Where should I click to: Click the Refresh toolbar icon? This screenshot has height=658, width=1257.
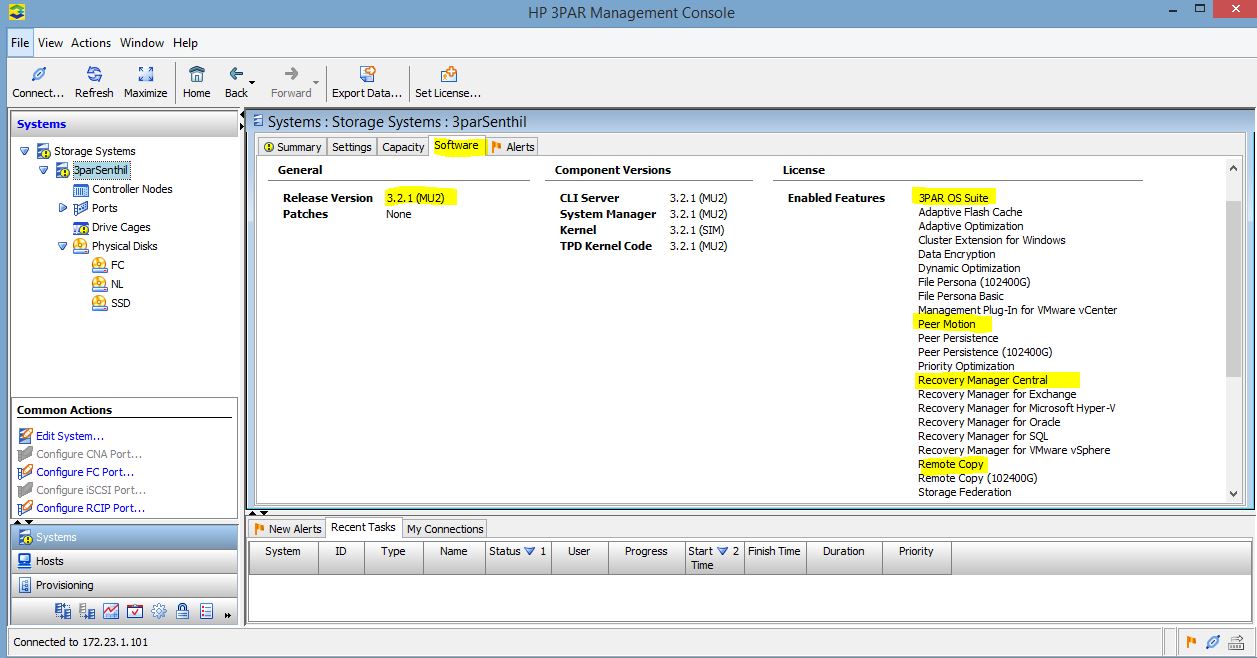94,75
